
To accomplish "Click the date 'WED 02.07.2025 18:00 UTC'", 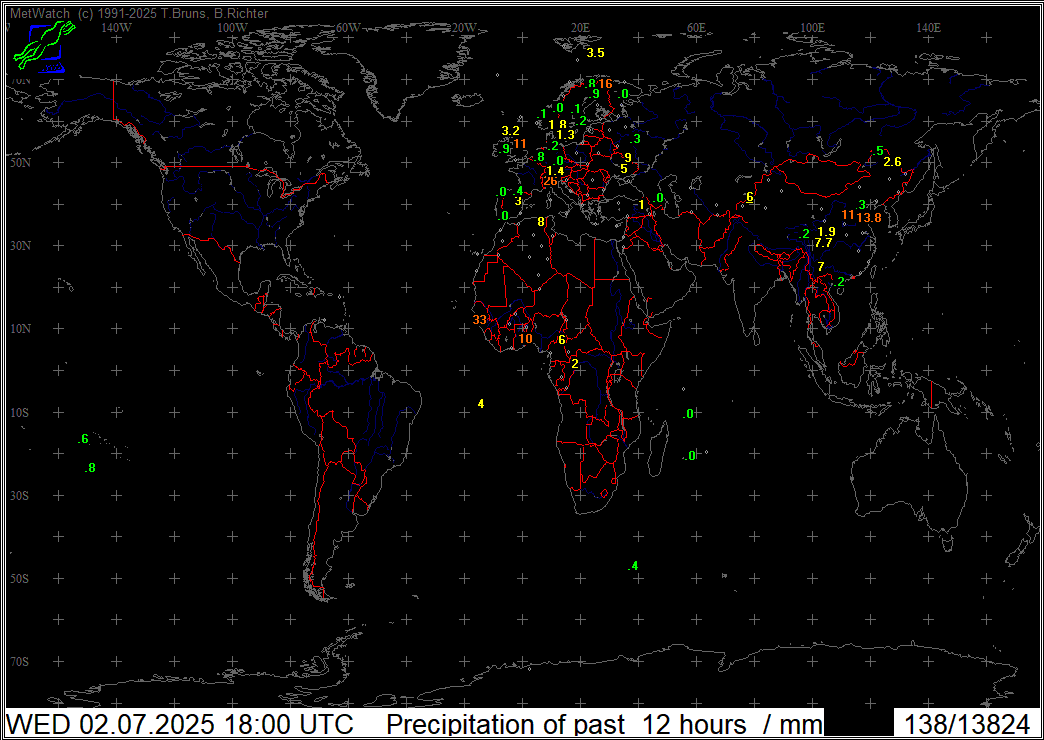I will 180,724.
